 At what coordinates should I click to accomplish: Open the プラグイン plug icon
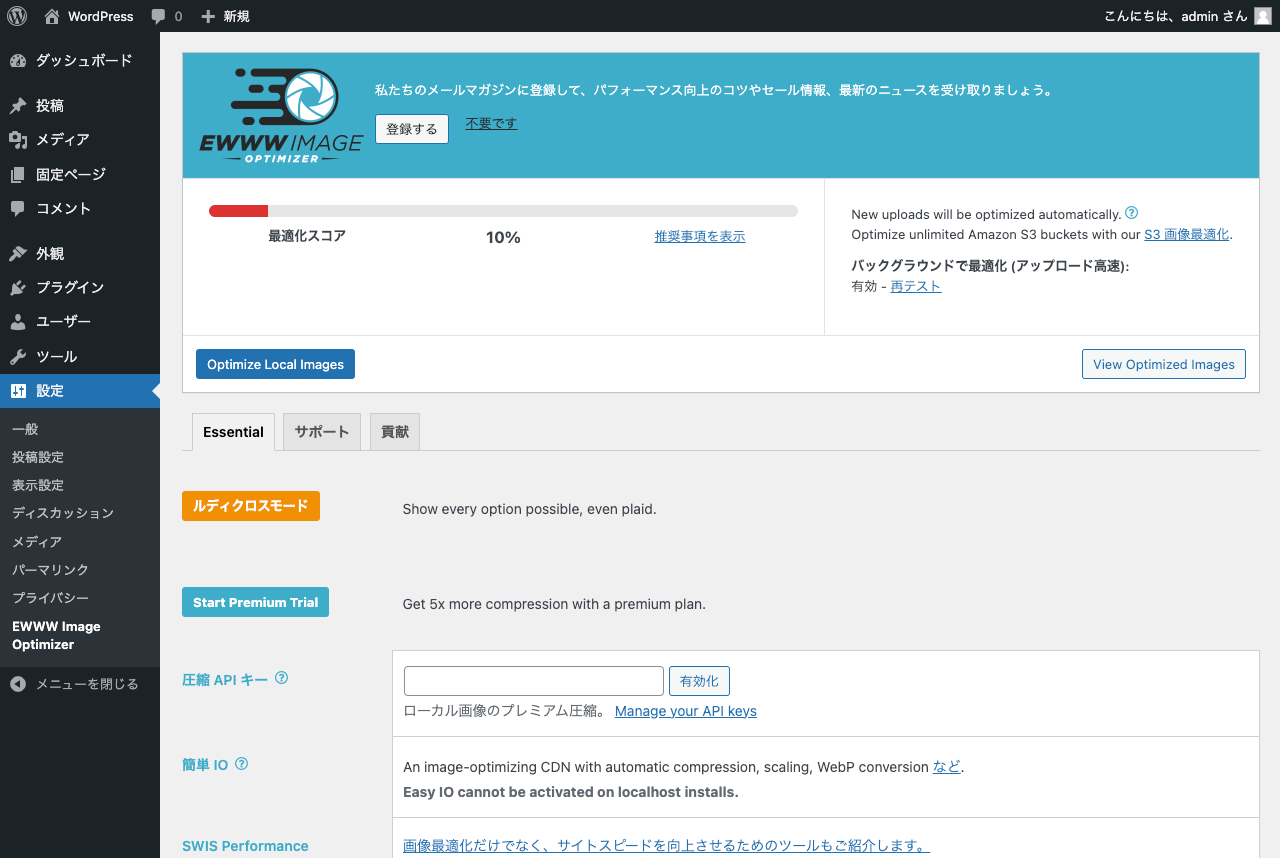[18, 288]
